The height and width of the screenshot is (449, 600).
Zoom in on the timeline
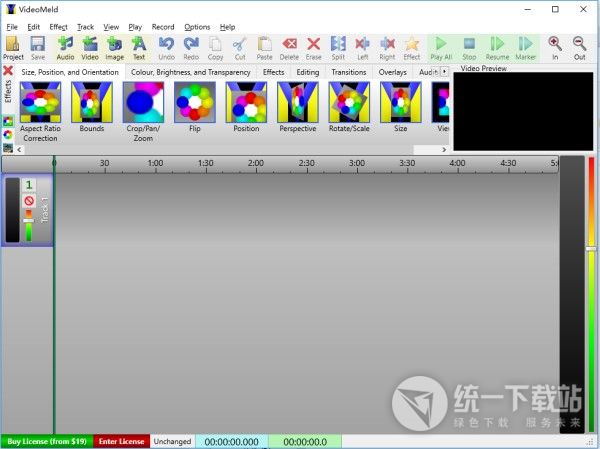pyautogui.click(x=554, y=47)
